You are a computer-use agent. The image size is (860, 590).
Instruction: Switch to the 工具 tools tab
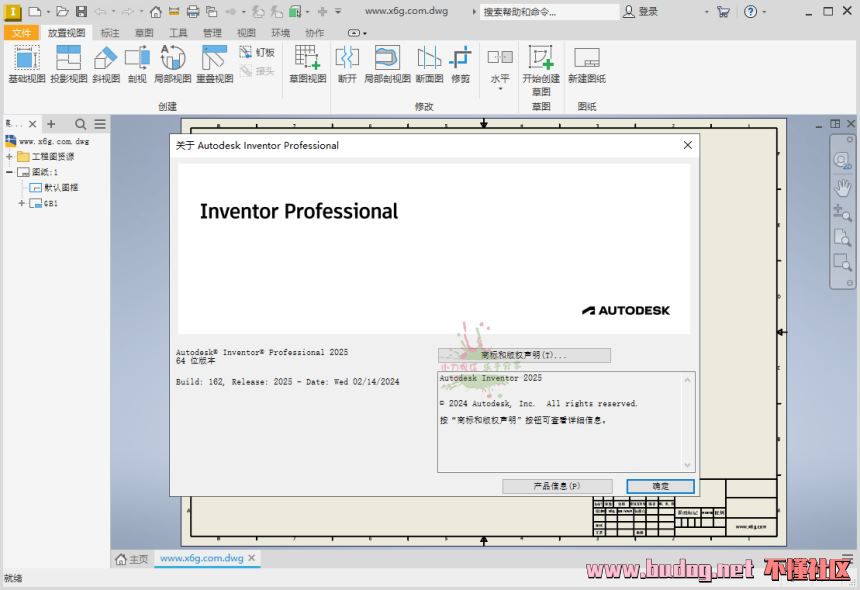point(178,33)
